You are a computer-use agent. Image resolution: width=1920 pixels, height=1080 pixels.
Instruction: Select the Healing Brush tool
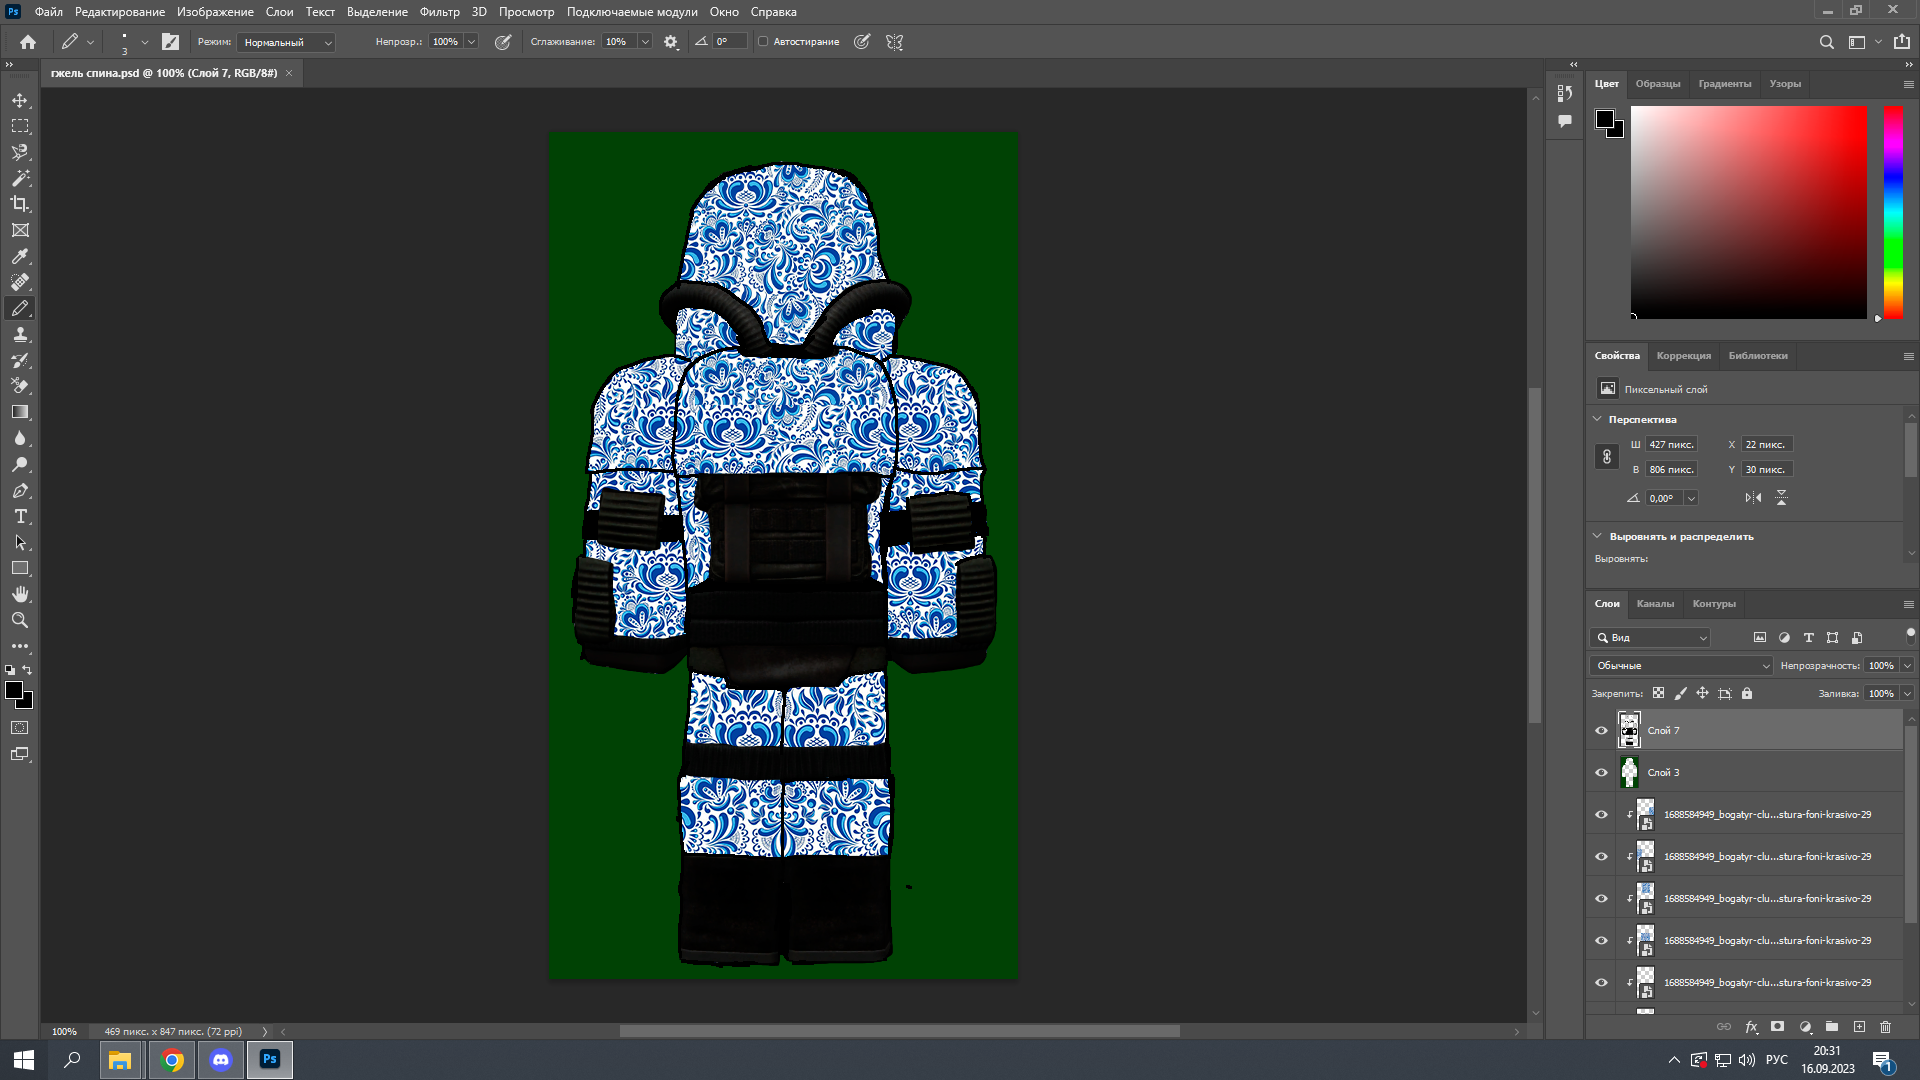coord(20,282)
